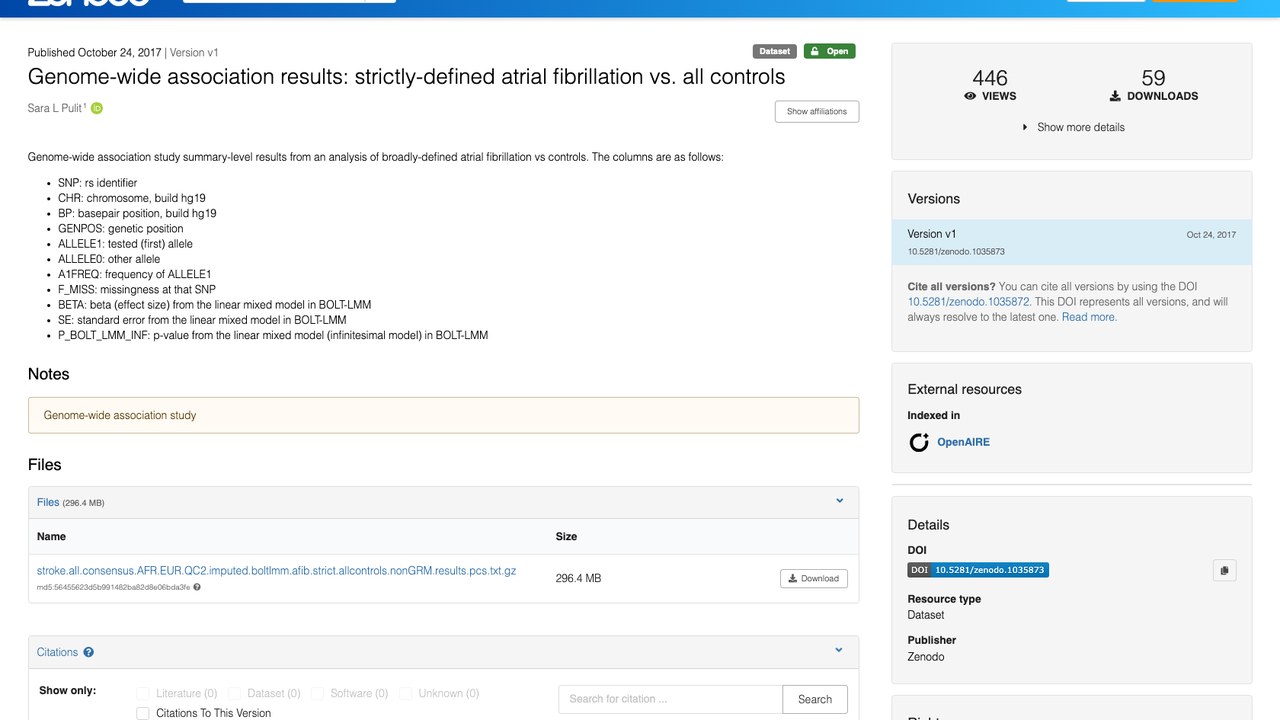Open the stroke.all.consensus file link
Screen dimensions: 1280x720
277,571
